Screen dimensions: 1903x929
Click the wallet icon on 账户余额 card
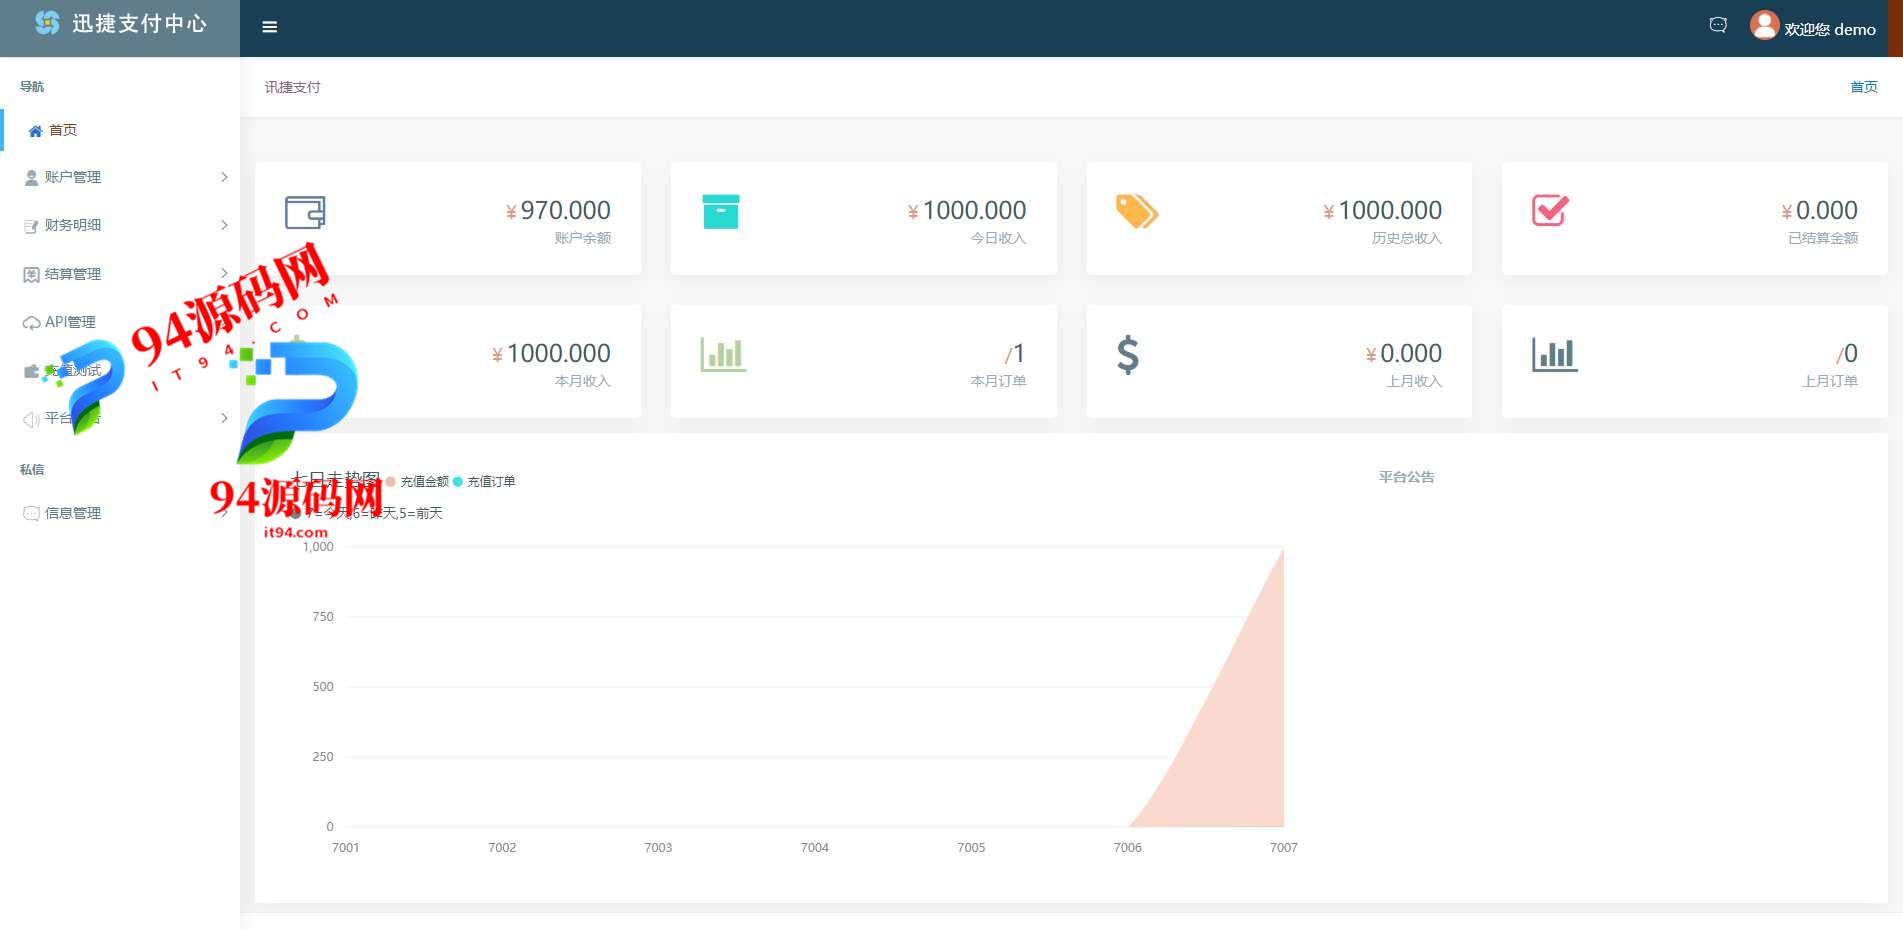click(305, 212)
